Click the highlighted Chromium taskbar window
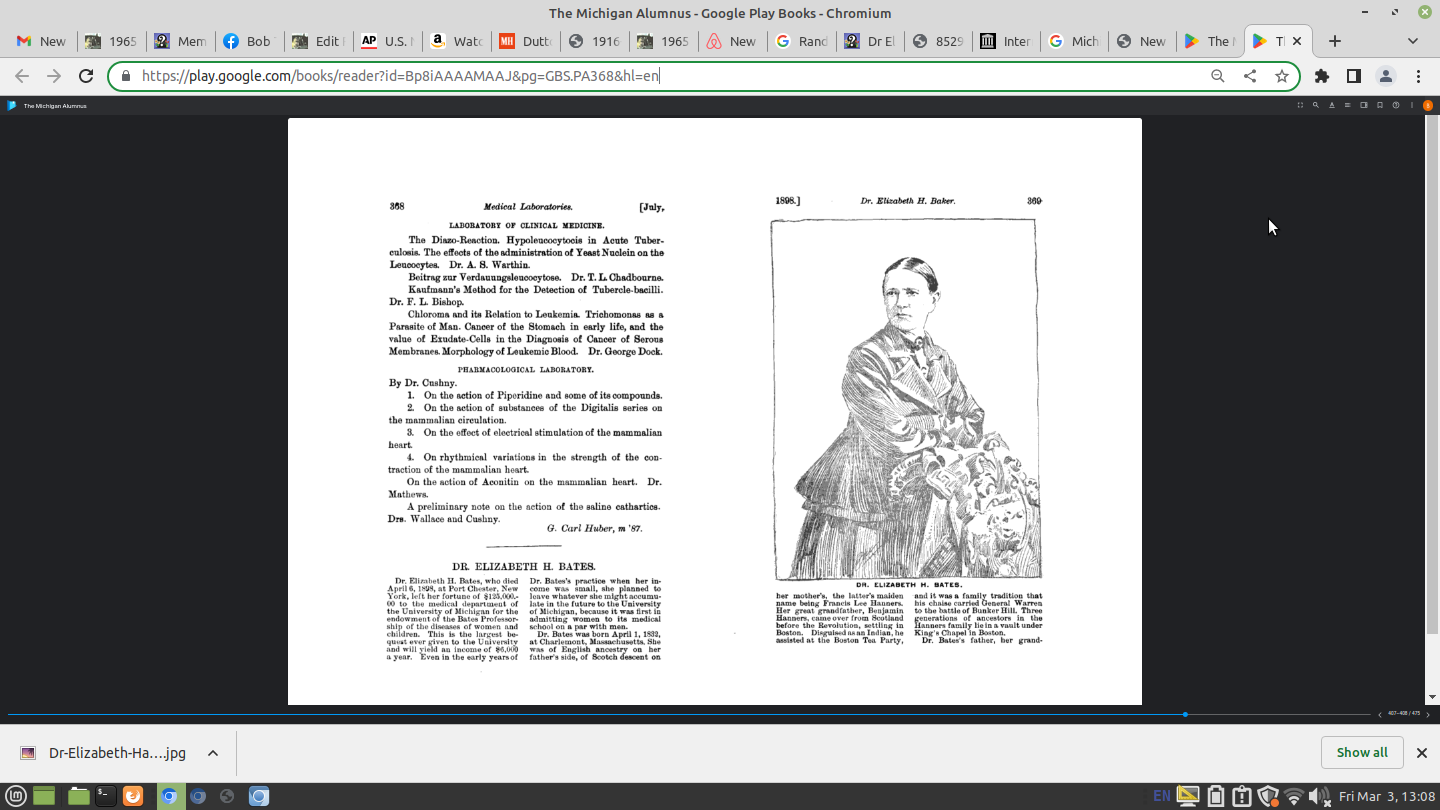 pos(169,796)
